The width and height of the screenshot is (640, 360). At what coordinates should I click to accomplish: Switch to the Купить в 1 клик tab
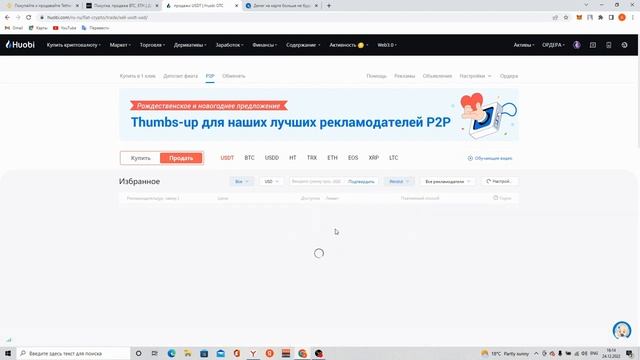(138, 76)
